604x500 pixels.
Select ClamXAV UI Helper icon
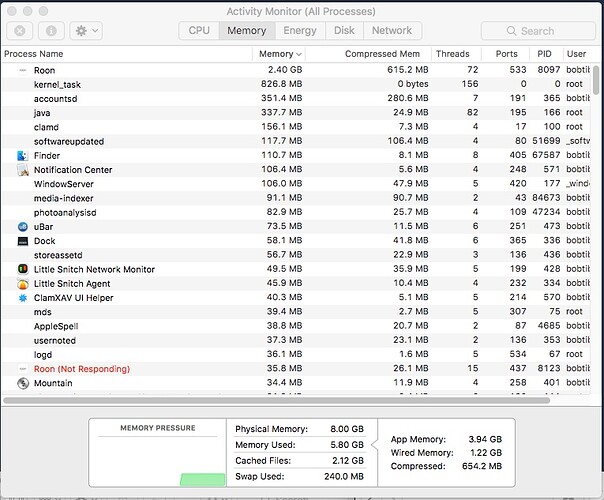pos(23,298)
